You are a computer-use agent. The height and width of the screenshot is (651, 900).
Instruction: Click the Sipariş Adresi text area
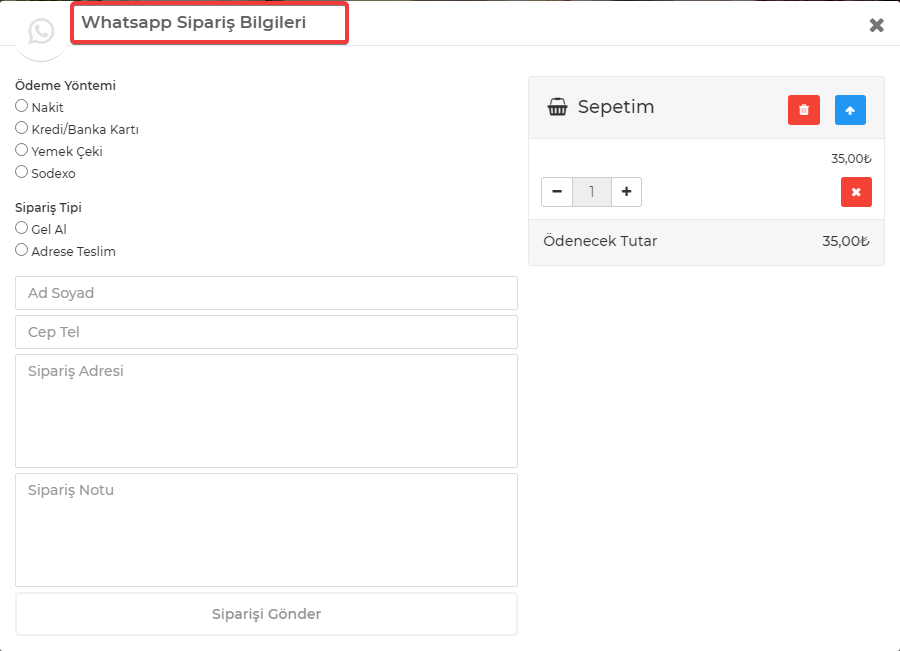tap(266, 411)
